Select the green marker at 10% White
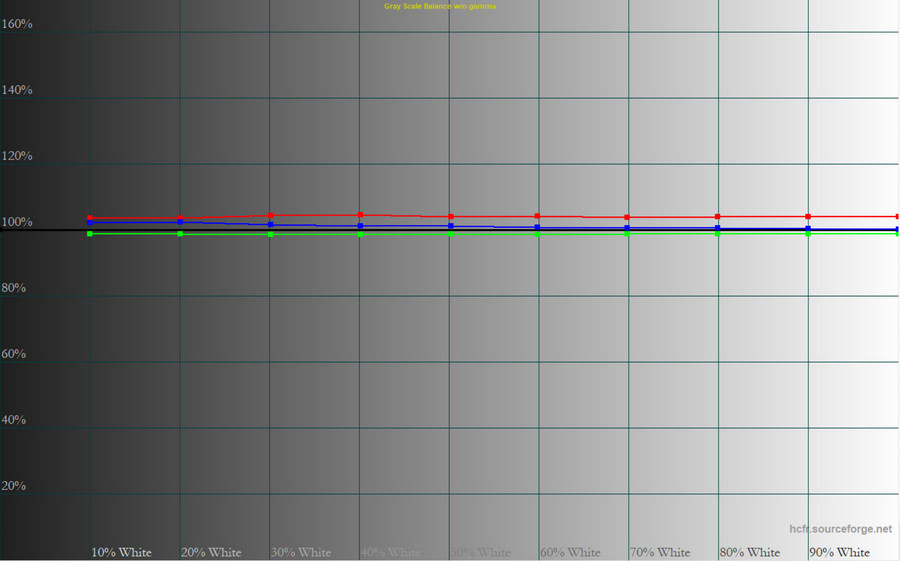 (90, 234)
